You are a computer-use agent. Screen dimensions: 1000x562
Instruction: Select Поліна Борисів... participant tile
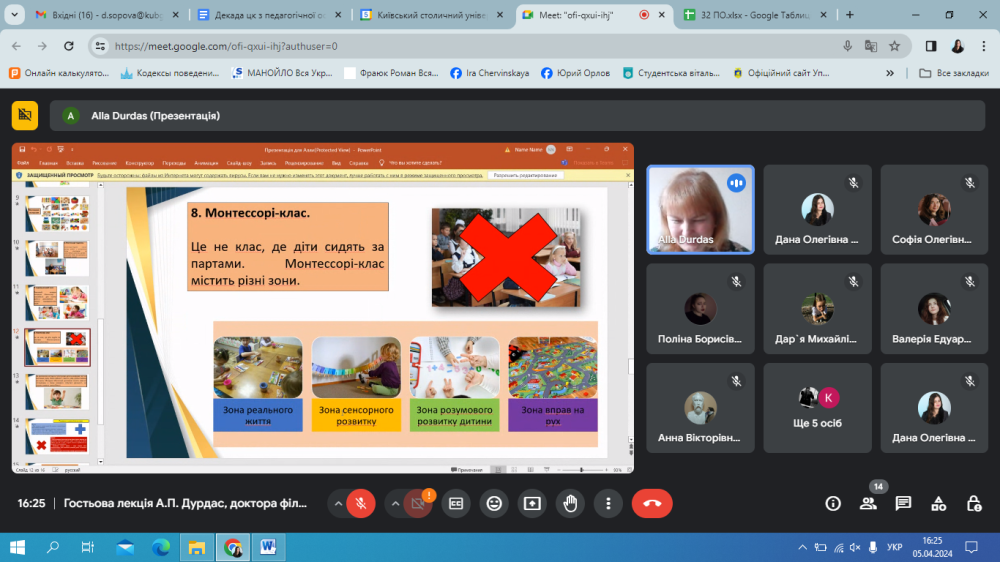(x=700, y=309)
